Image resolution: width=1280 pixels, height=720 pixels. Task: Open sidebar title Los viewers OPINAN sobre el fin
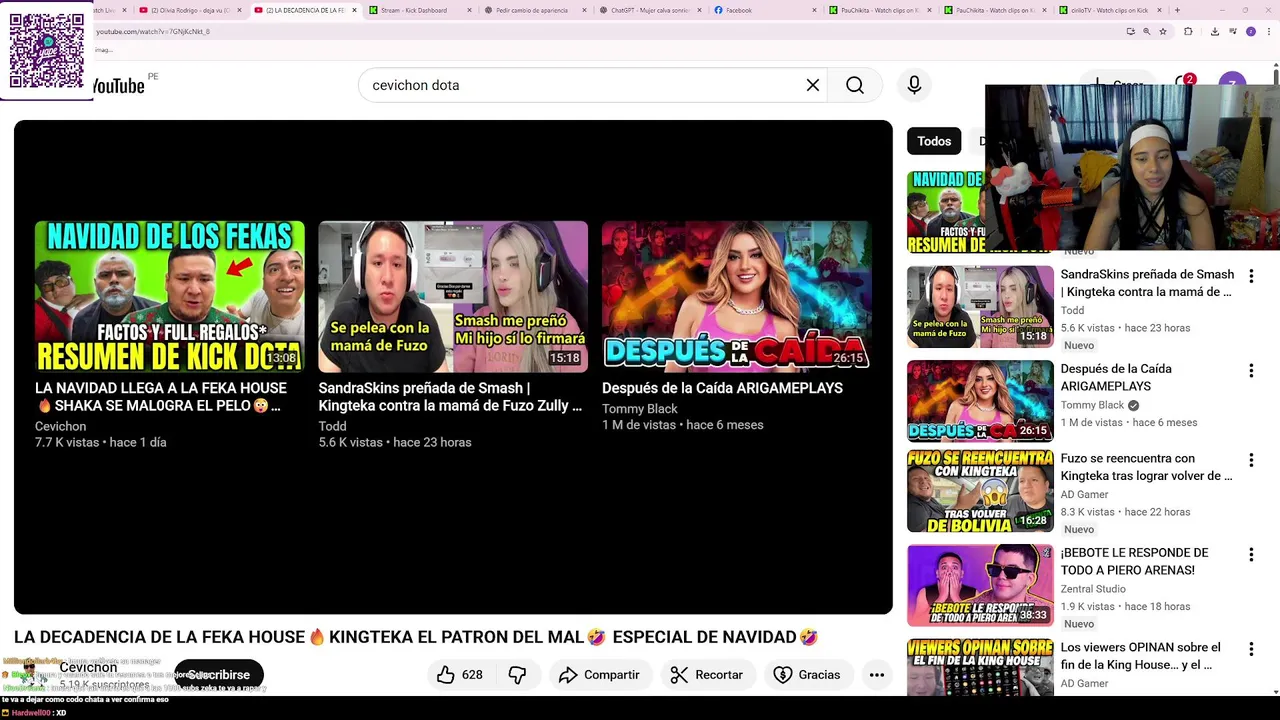tap(1141, 656)
